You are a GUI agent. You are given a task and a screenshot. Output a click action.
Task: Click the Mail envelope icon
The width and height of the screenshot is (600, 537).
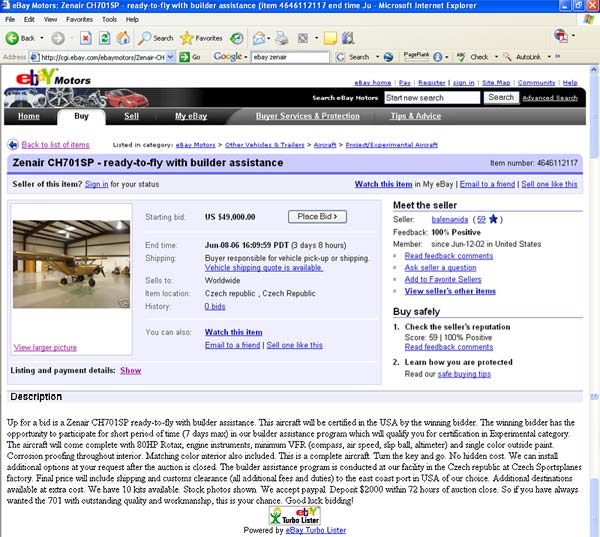click(259, 38)
